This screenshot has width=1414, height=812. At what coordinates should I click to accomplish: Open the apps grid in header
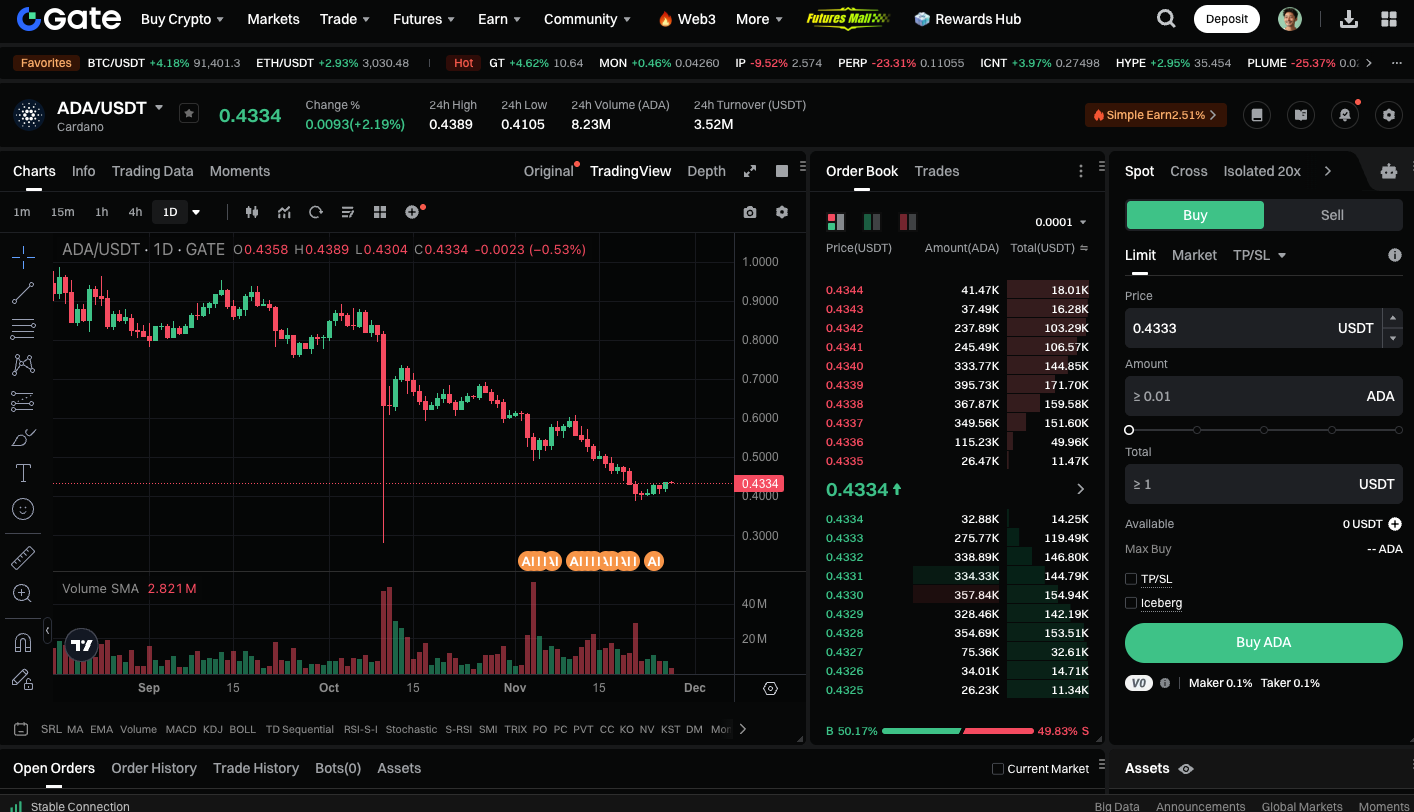1389,19
